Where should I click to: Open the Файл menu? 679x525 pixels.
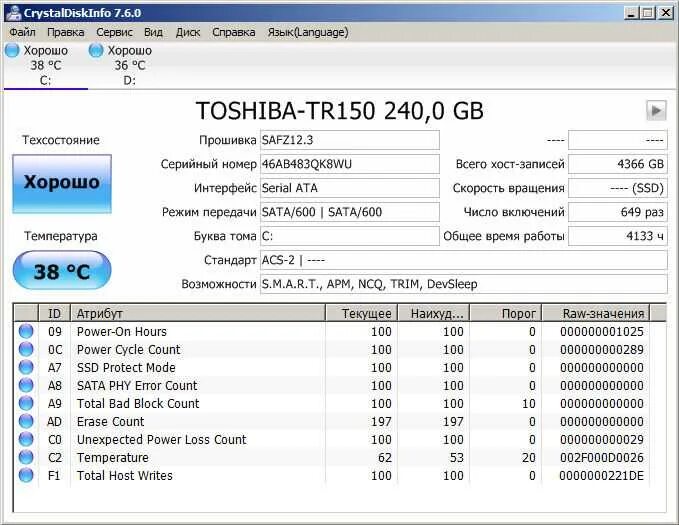point(22,32)
